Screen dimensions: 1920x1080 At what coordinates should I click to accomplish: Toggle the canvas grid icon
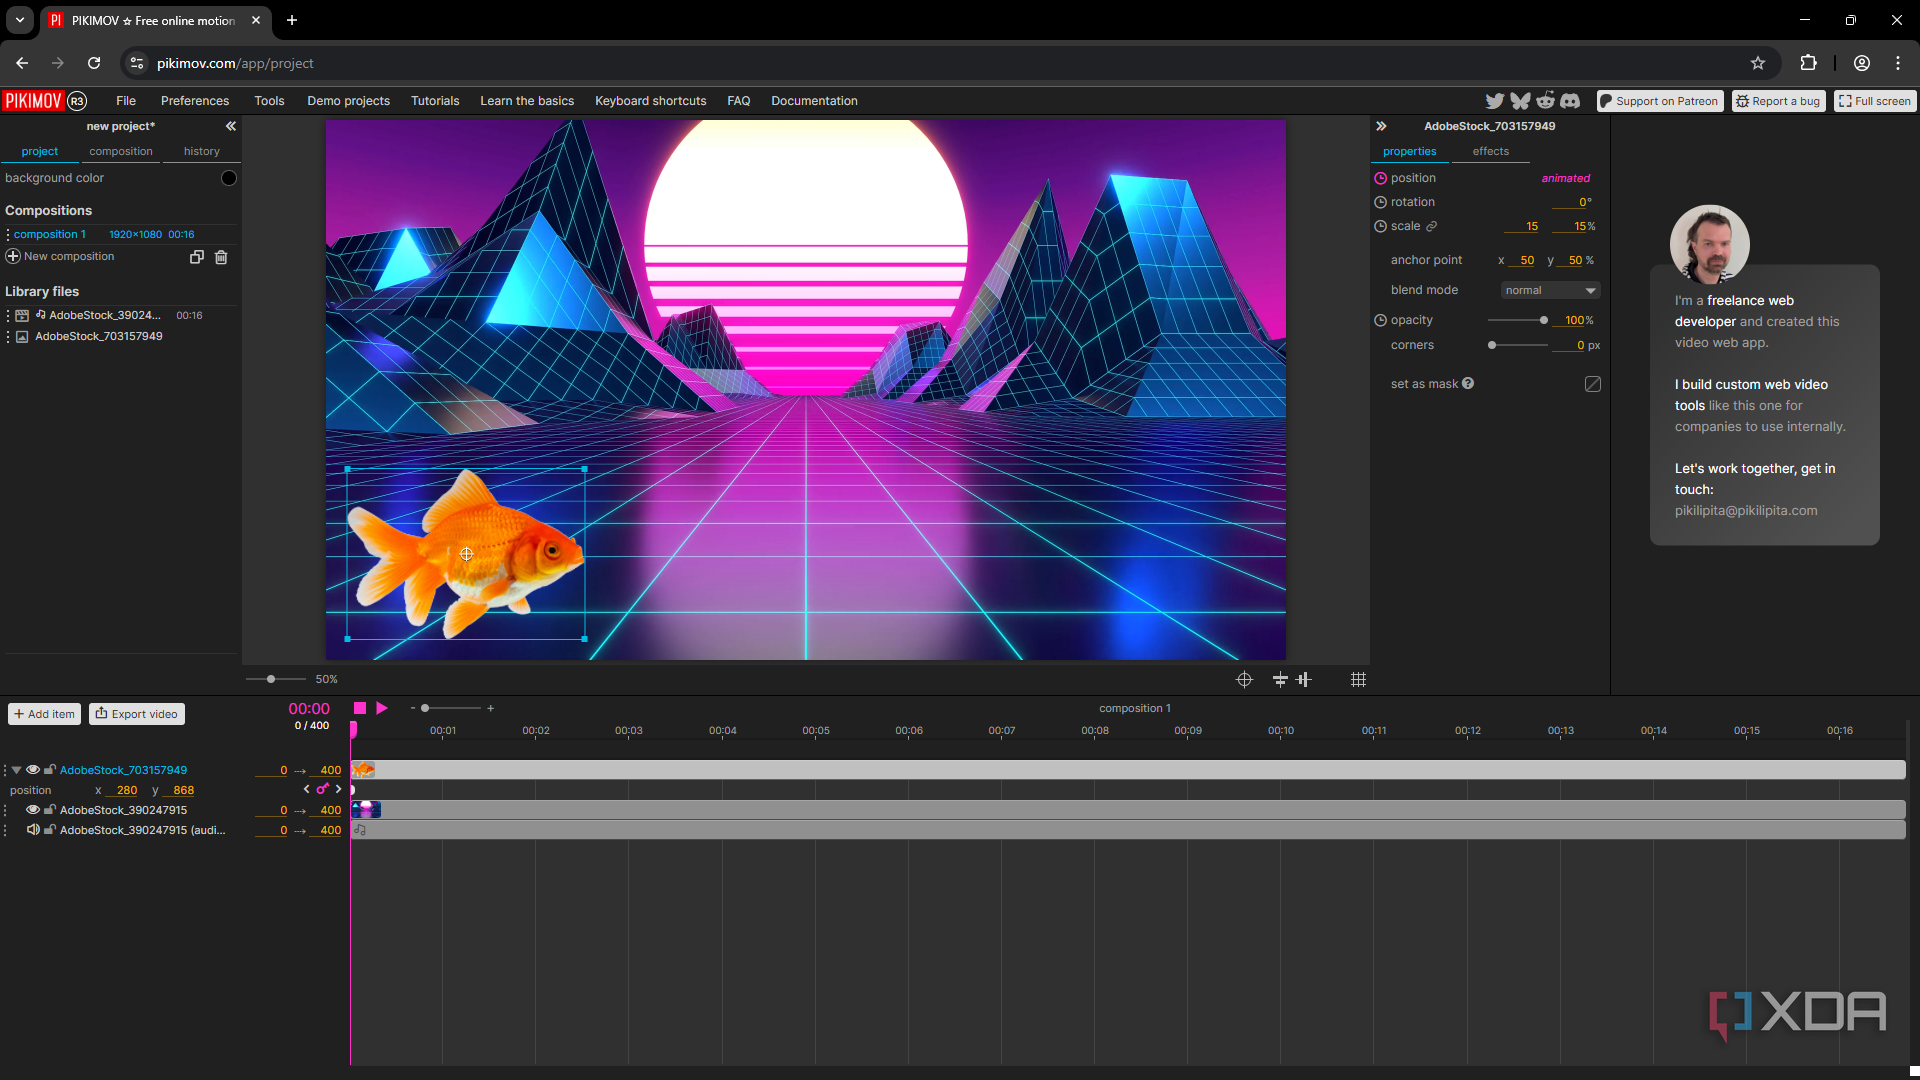tap(1358, 680)
